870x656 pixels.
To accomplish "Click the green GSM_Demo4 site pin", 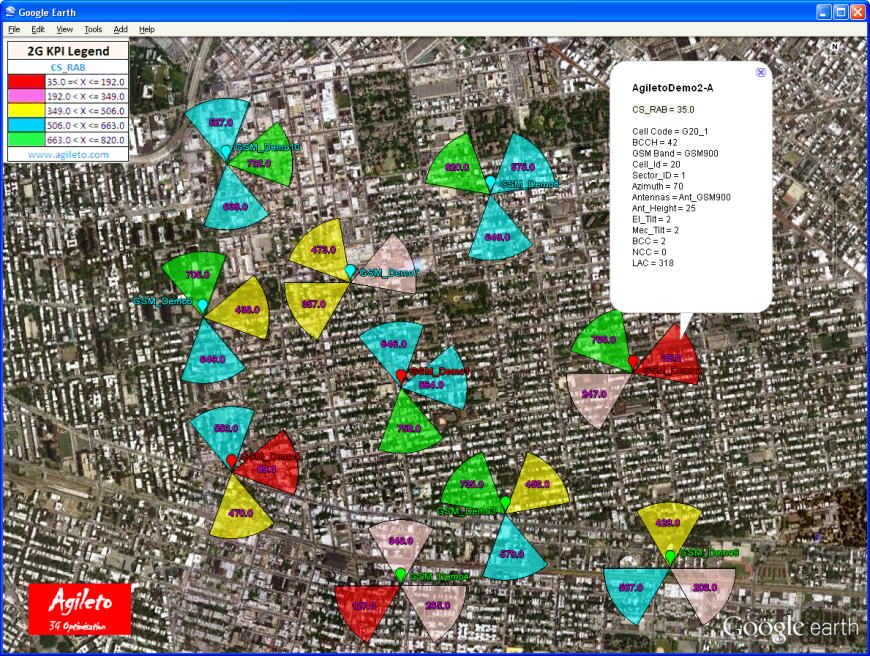I will pyautogui.click(x=400, y=574).
